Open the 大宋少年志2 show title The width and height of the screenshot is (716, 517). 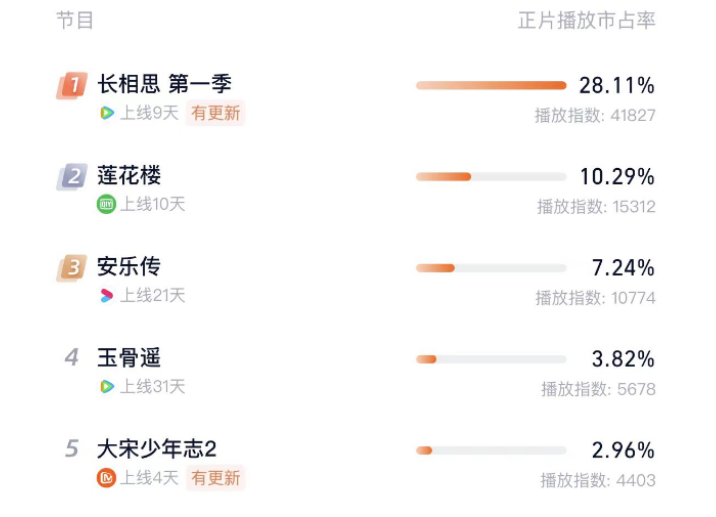[x=157, y=449]
